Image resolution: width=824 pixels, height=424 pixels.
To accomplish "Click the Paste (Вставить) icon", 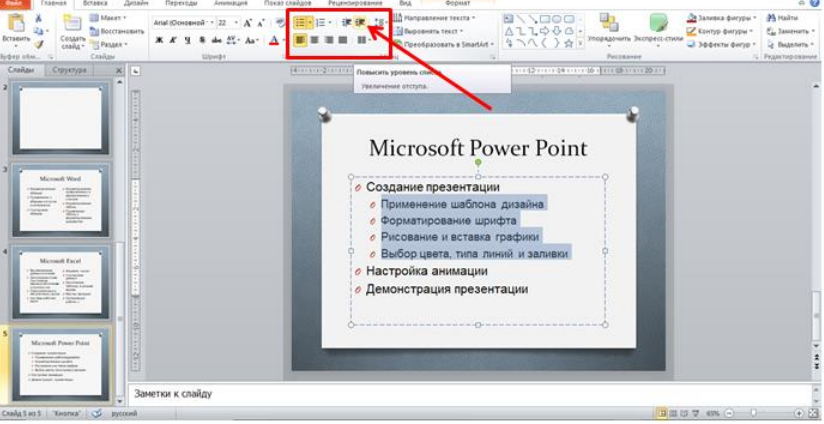I will pyautogui.click(x=15, y=26).
